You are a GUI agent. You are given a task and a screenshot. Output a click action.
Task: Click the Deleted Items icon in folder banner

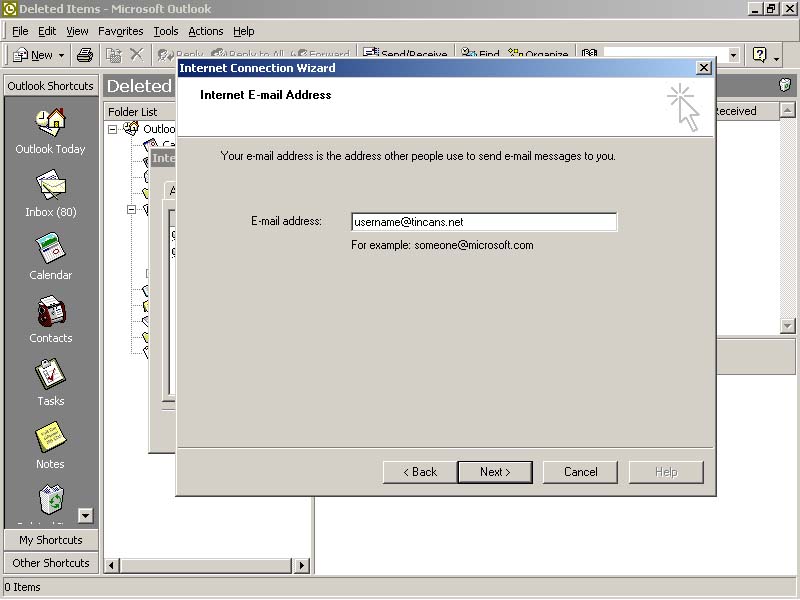[785, 84]
